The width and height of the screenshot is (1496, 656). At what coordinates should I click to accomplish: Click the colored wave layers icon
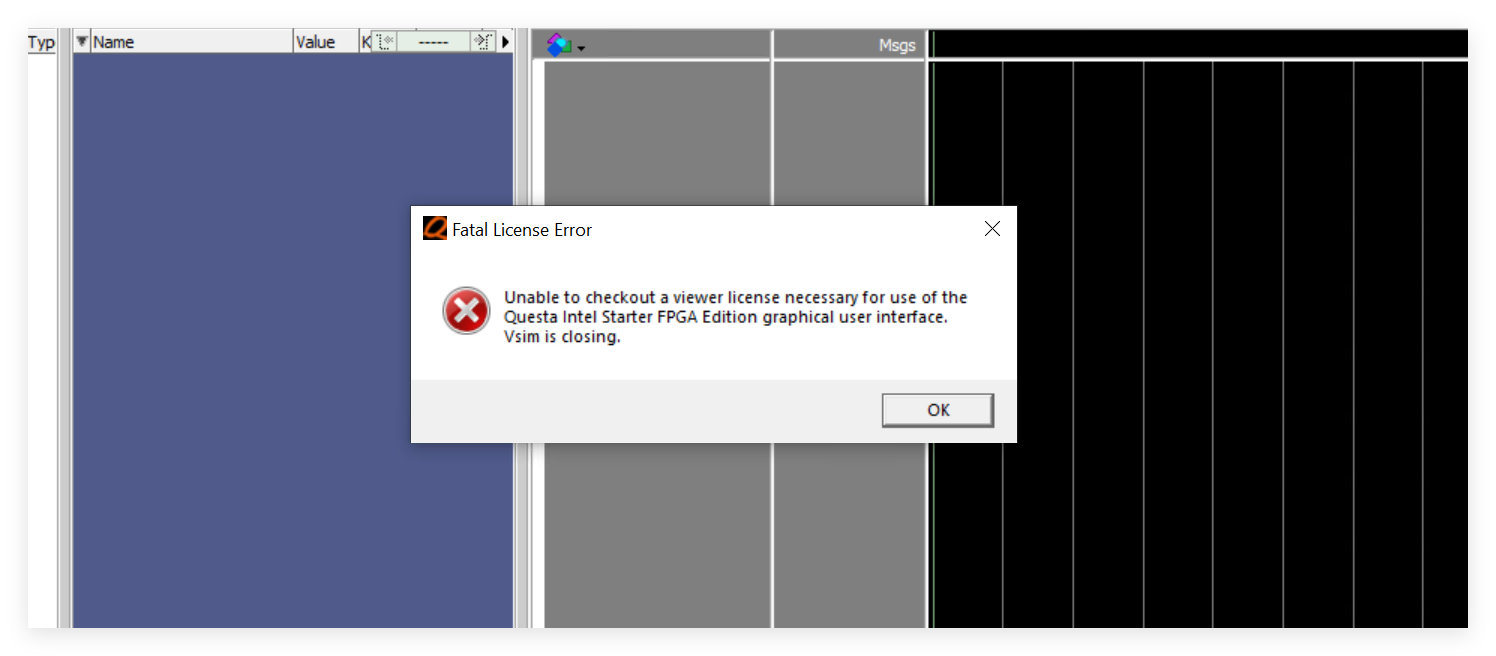559,45
